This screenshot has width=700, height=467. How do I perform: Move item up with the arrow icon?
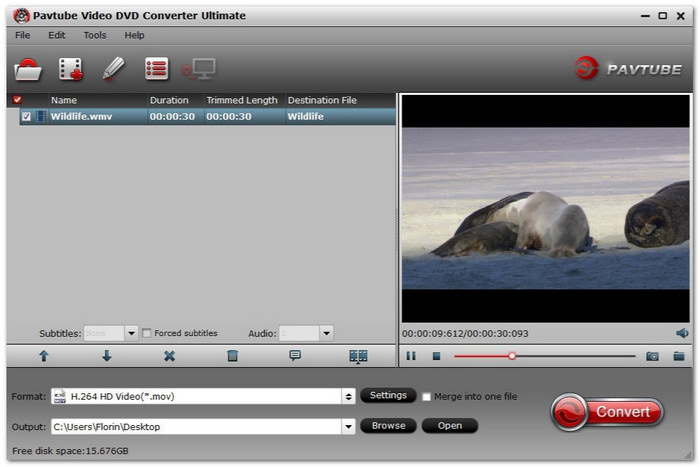click(x=44, y=356)
